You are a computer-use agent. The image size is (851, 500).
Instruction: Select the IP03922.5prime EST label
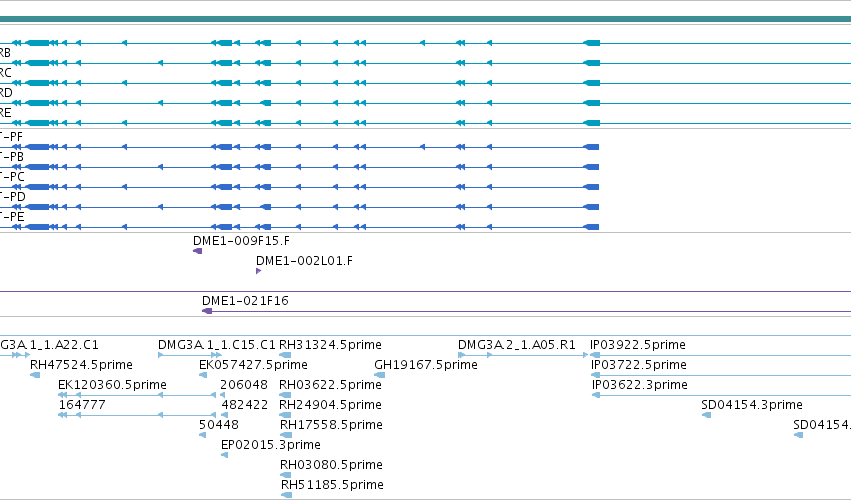coord(638,345)
